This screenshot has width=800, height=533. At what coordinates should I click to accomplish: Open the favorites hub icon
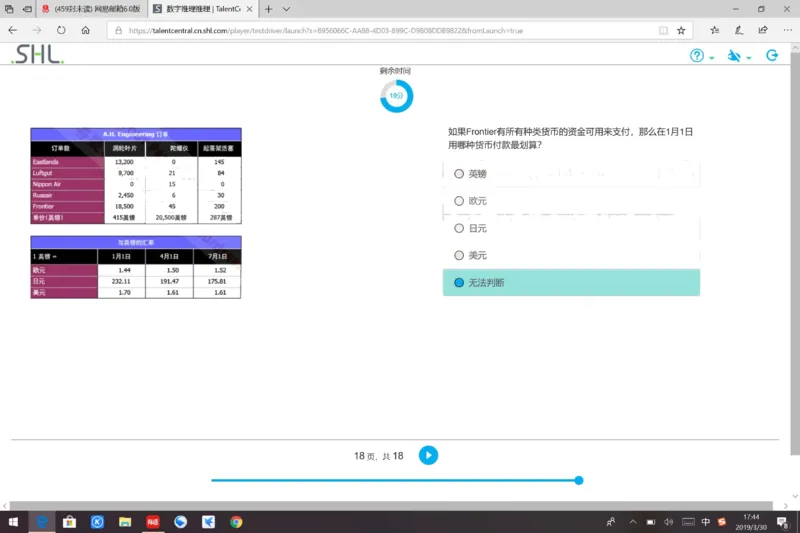(715, 30)
